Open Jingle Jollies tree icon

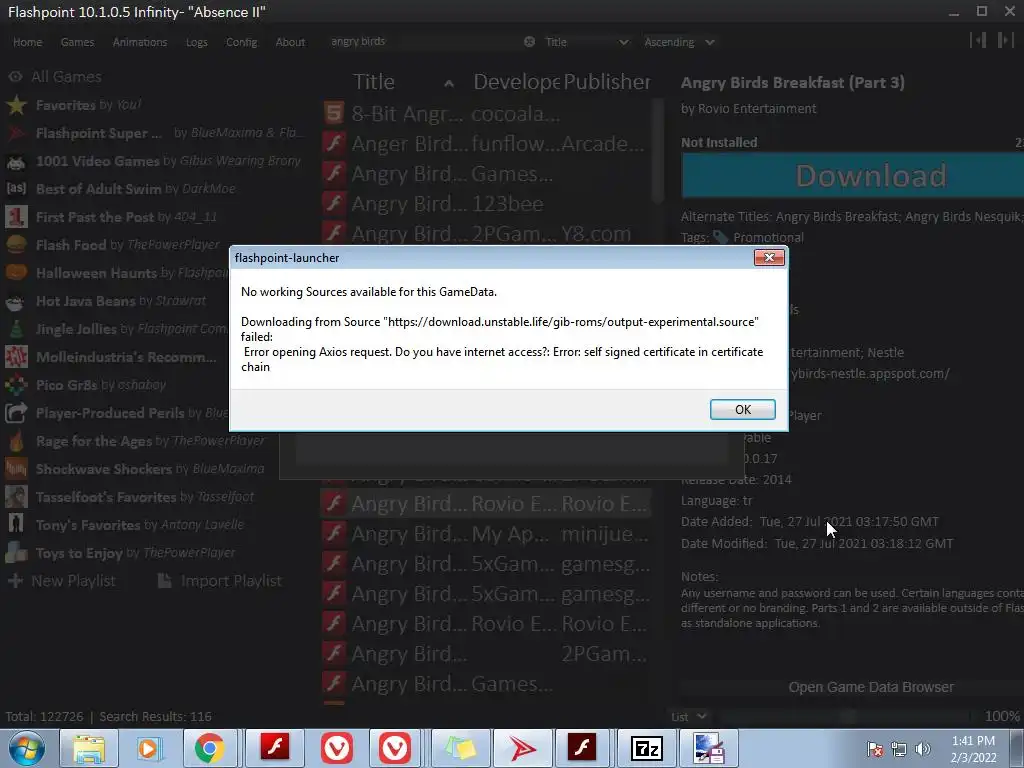click(x=16, y=329)
